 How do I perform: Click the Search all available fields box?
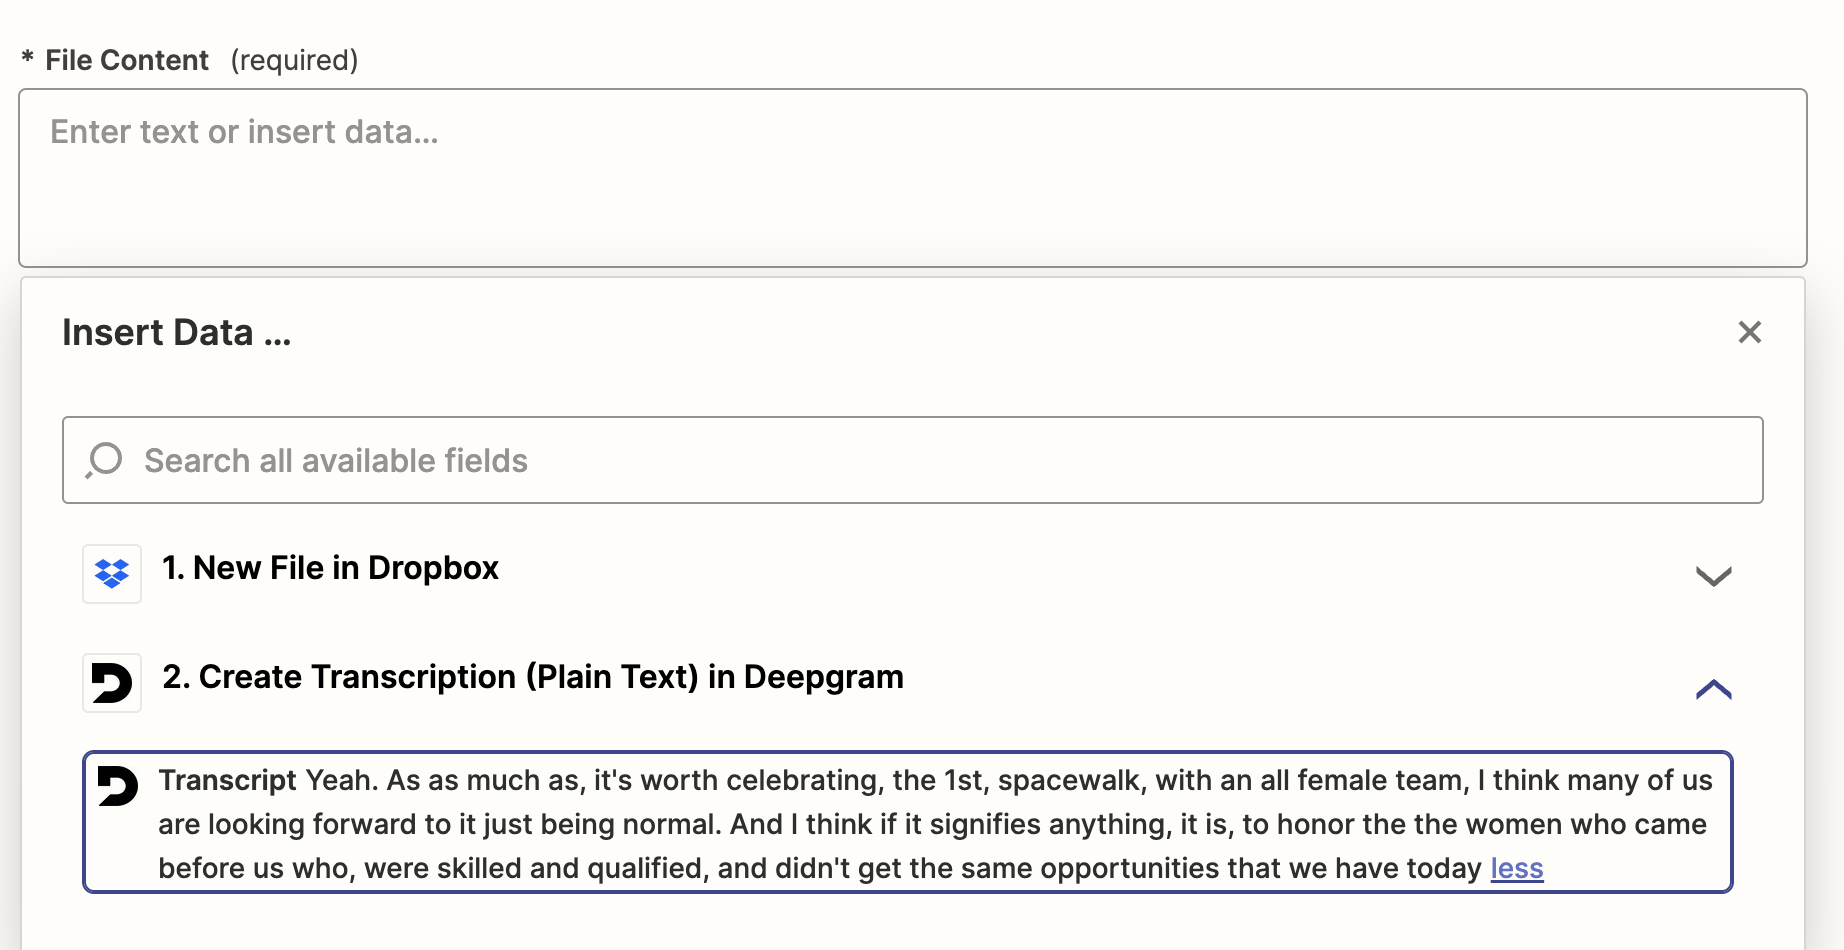912,460
